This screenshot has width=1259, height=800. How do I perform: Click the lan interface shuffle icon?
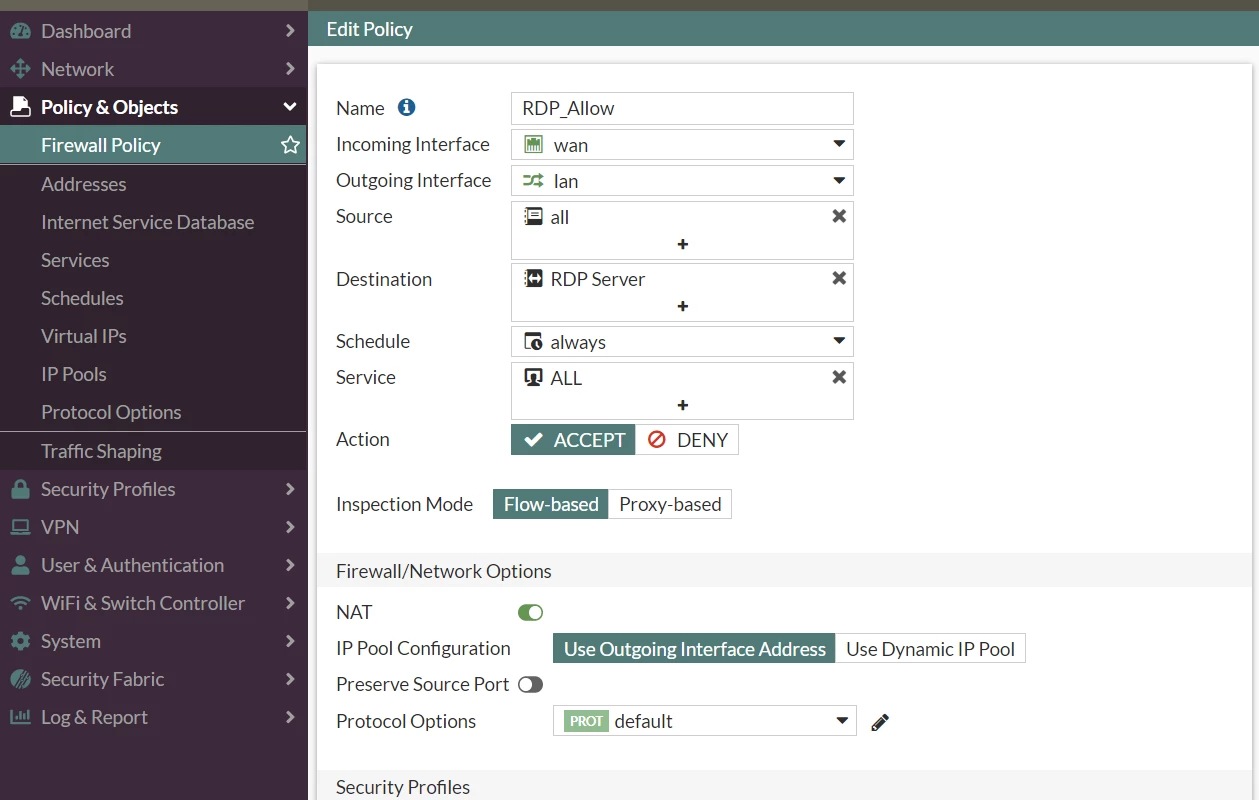tap(533, 181)
